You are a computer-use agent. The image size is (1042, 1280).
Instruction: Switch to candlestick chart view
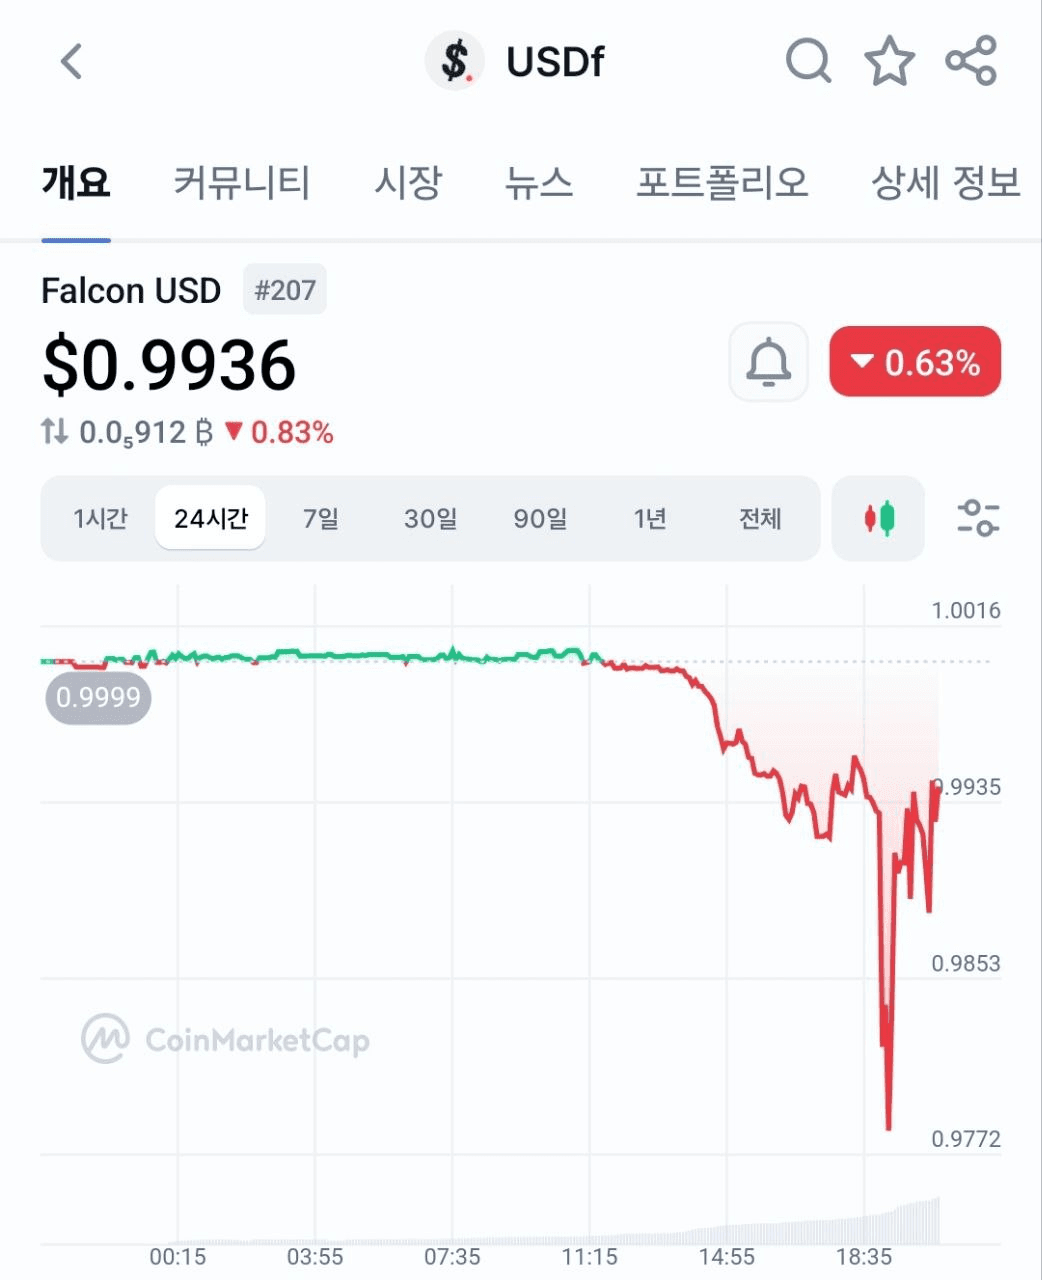[879, 518]
